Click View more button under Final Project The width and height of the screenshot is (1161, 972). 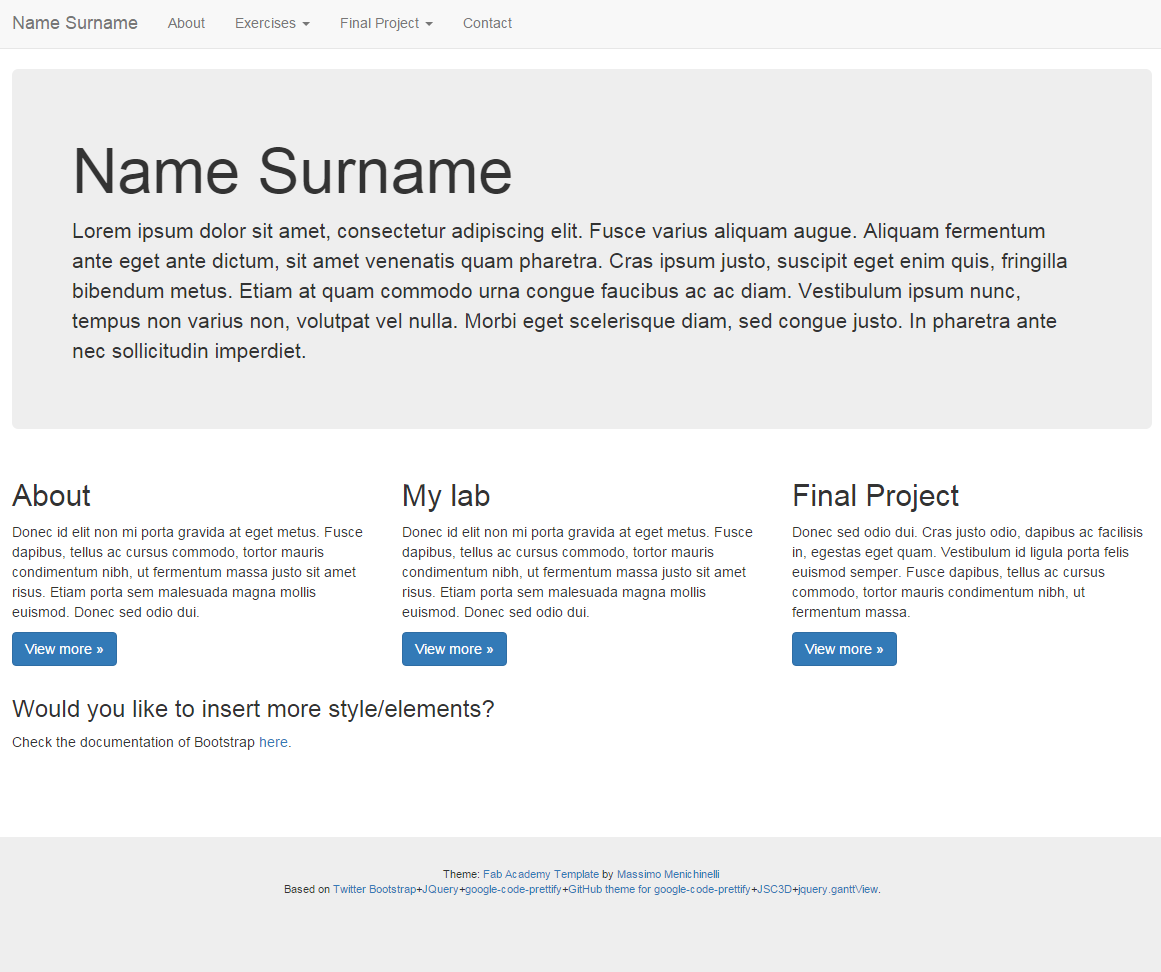(844, 649)
